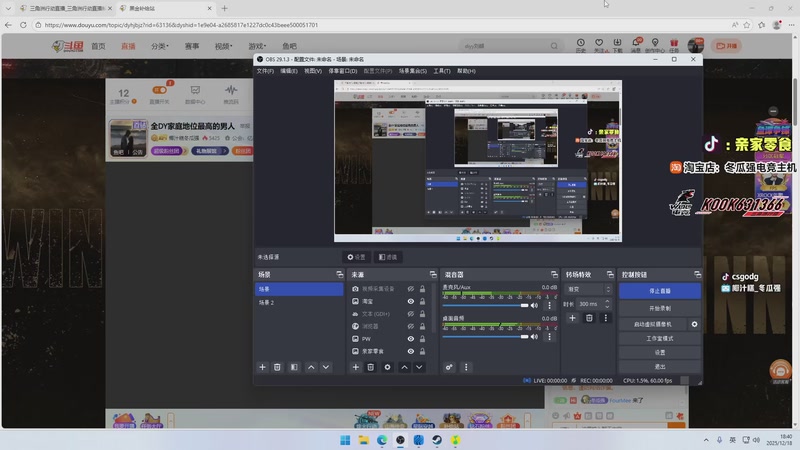This screenshot has width=800, height=450.
Task: Click the 停止直播 button
Action: pyautogui.click(x=660, y=291)
